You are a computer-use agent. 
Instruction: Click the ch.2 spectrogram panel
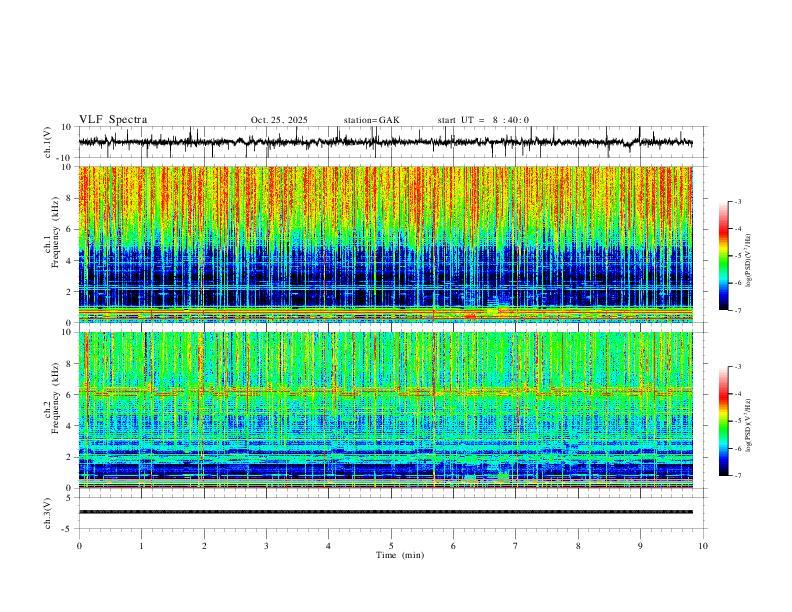tap(385, 410)
